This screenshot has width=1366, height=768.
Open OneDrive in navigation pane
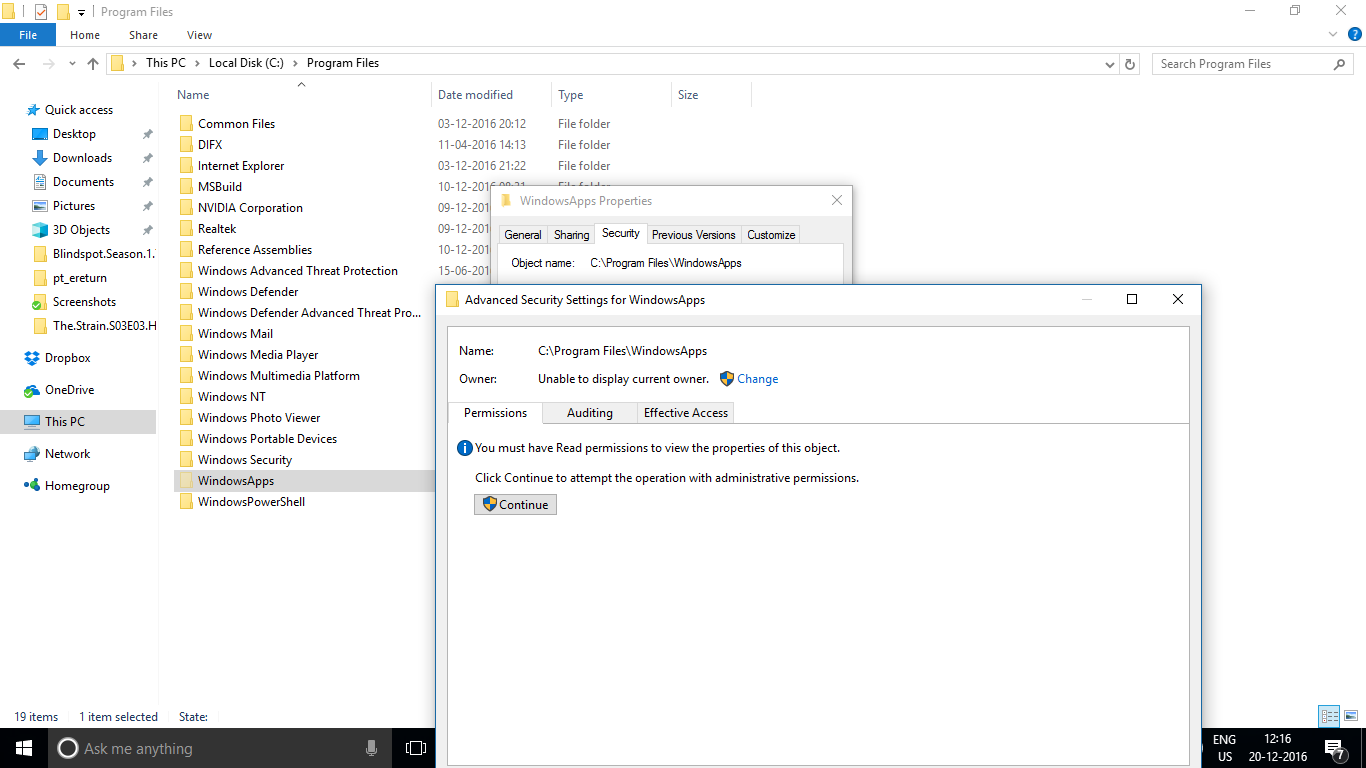click(69, 390)
